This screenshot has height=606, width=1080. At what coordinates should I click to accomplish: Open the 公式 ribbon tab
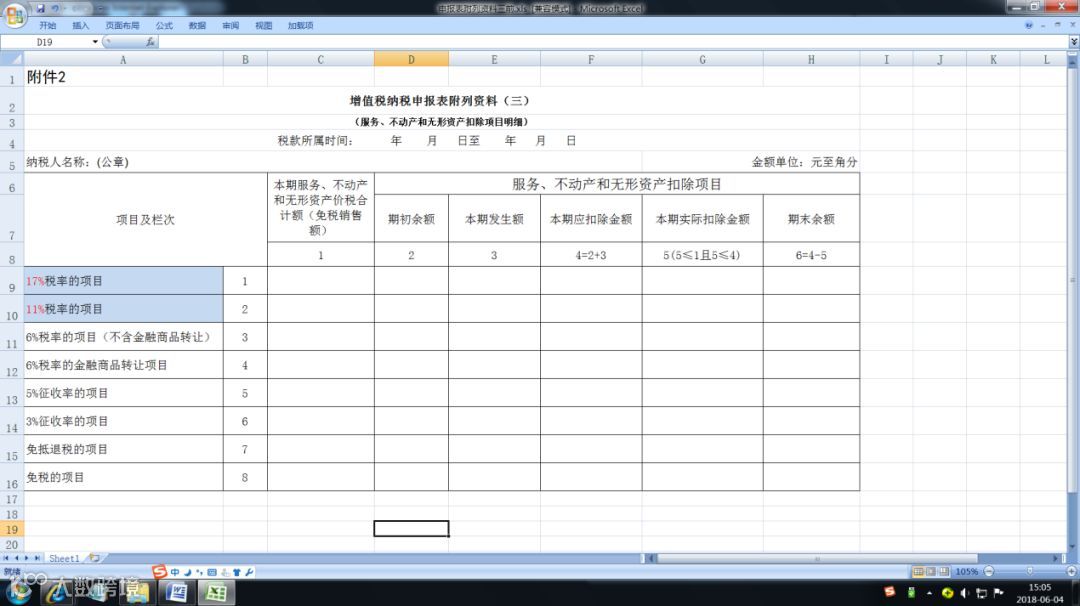(x=164, y=25)
